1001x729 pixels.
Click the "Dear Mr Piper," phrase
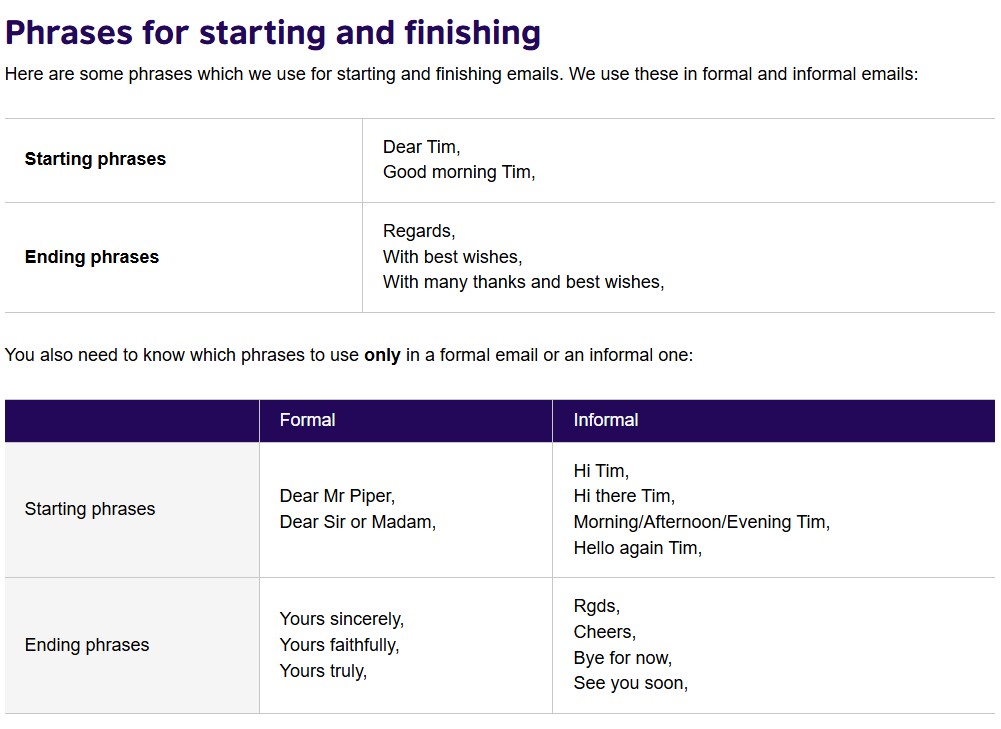pos(337,496)
